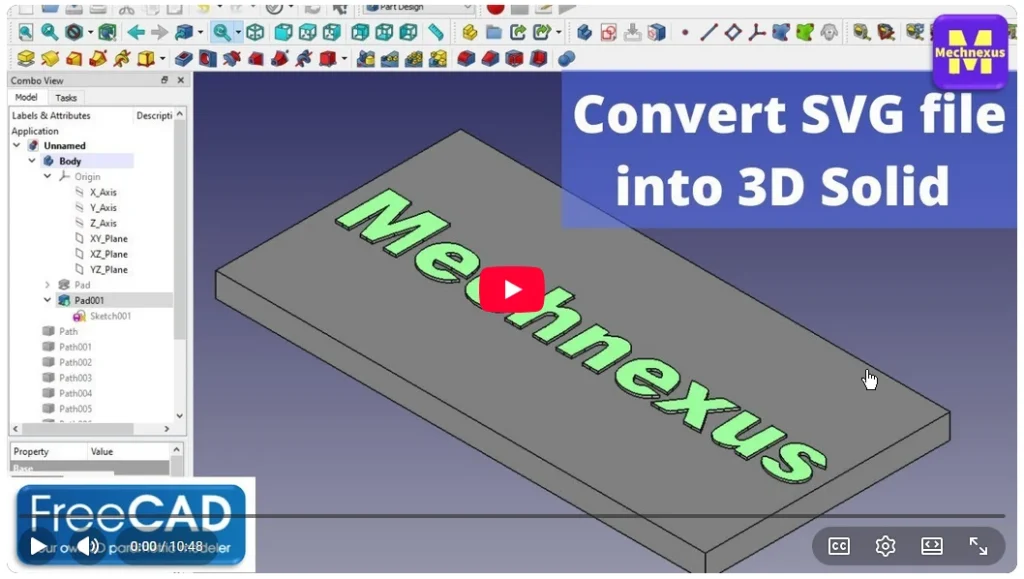Viewport: 1024px width, 579px height.
Task: Mute the video volume
Action: [x=88, y=546]
